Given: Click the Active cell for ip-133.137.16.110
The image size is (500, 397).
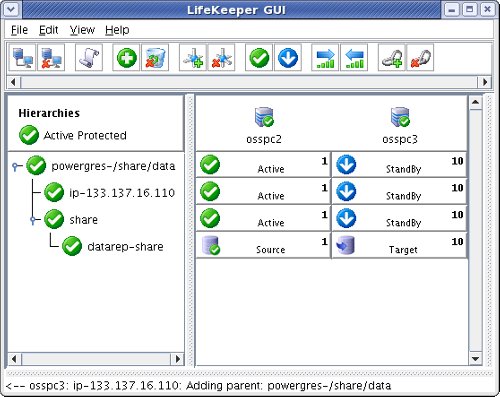Looking at the screenshot, I should click(x=263, y=192).
